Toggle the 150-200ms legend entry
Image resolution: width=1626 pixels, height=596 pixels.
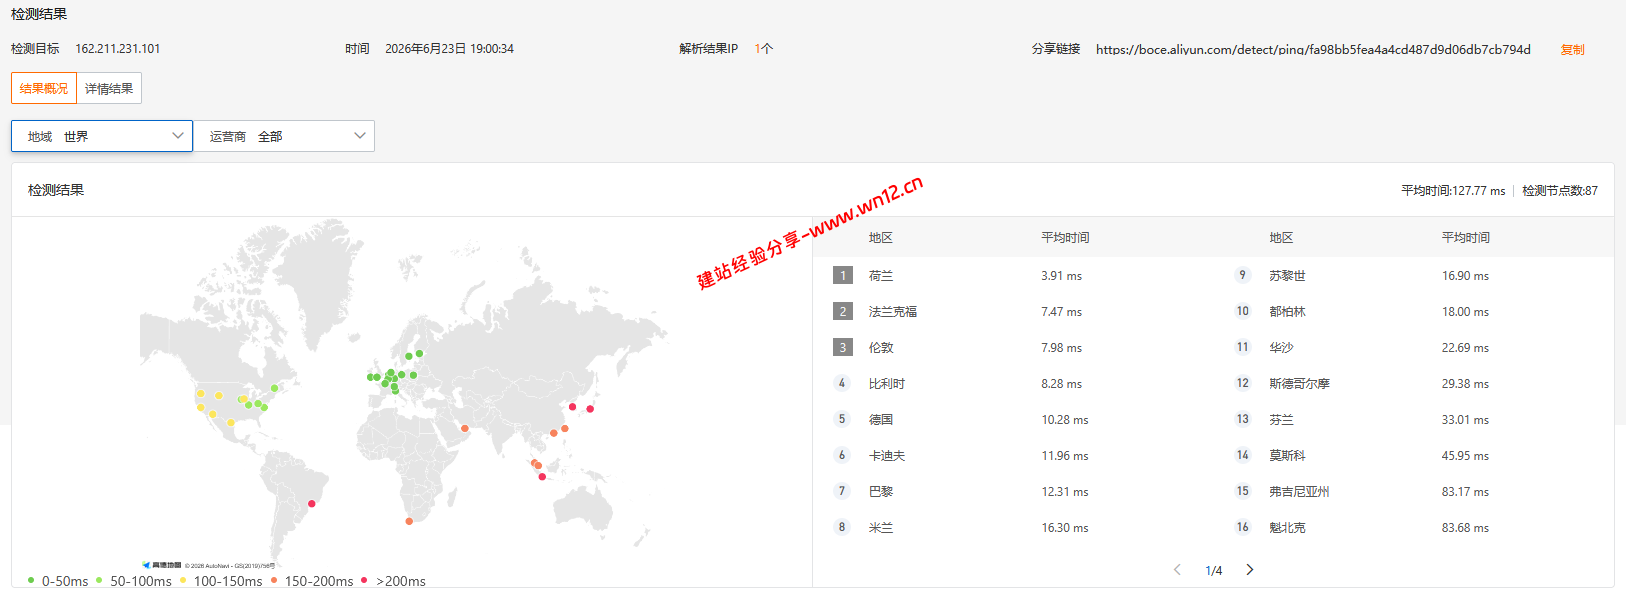click(x=312, y=581)
